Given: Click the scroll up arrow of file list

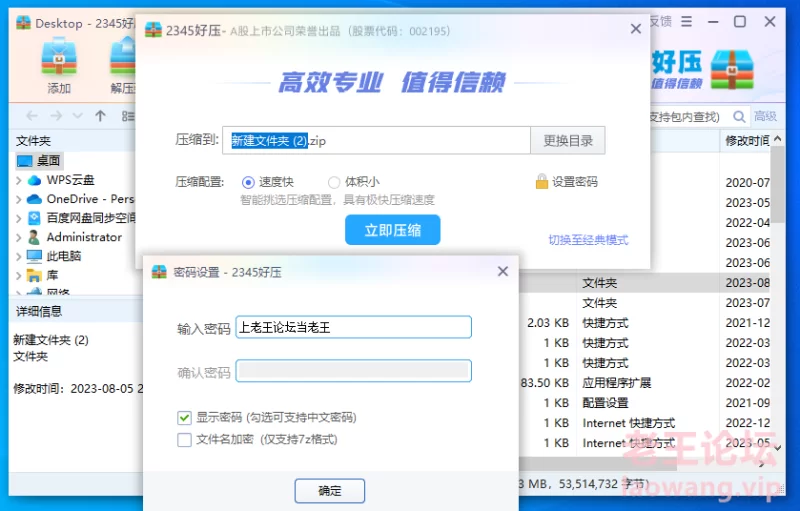Looking at the screenshot, I should coord(778,139).
